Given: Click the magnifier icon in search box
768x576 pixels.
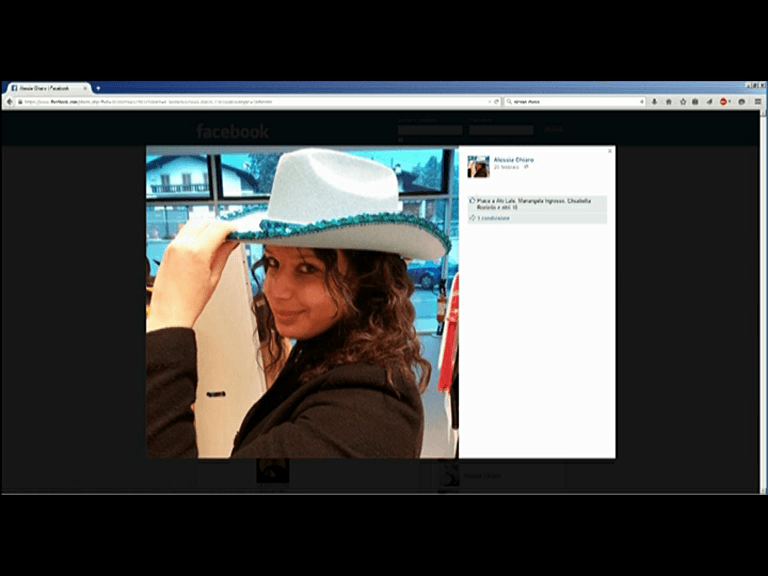Looking at the screenshot, I should (x=509, y=102).
